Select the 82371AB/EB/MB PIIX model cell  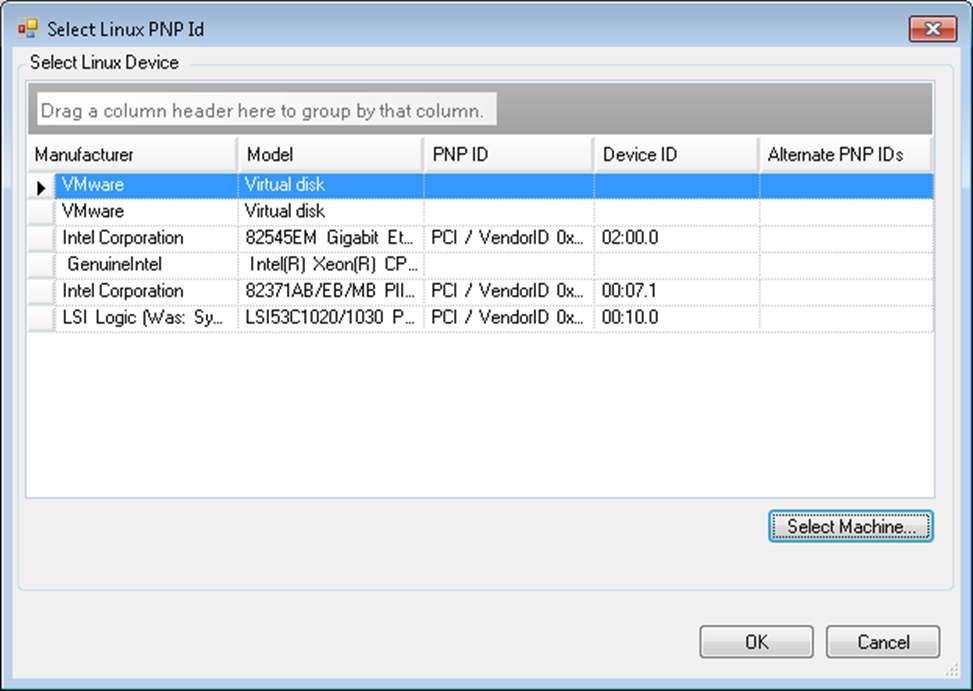tap(330, 291)
